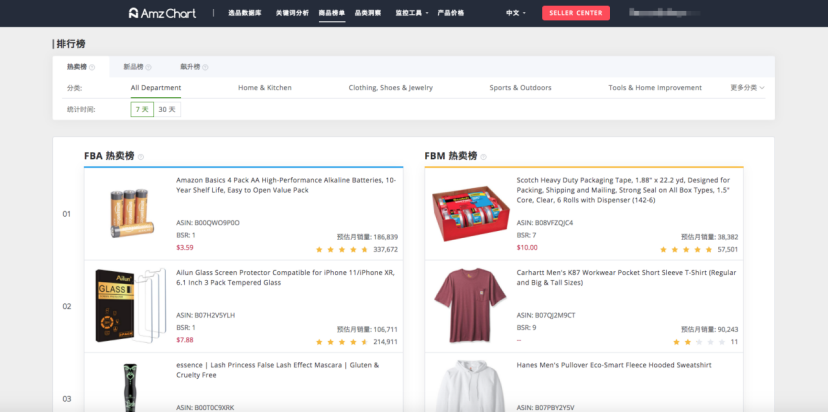The height and width of the screenshot is (412, 829).
Task: Open 关键词分析 in top navigation
Action: tap(292, 13)
